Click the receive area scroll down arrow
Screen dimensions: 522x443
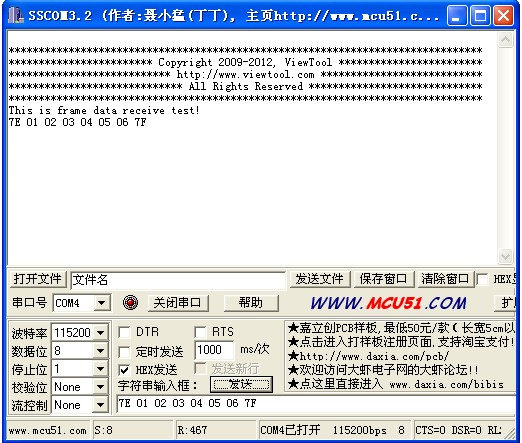(505, 256)
